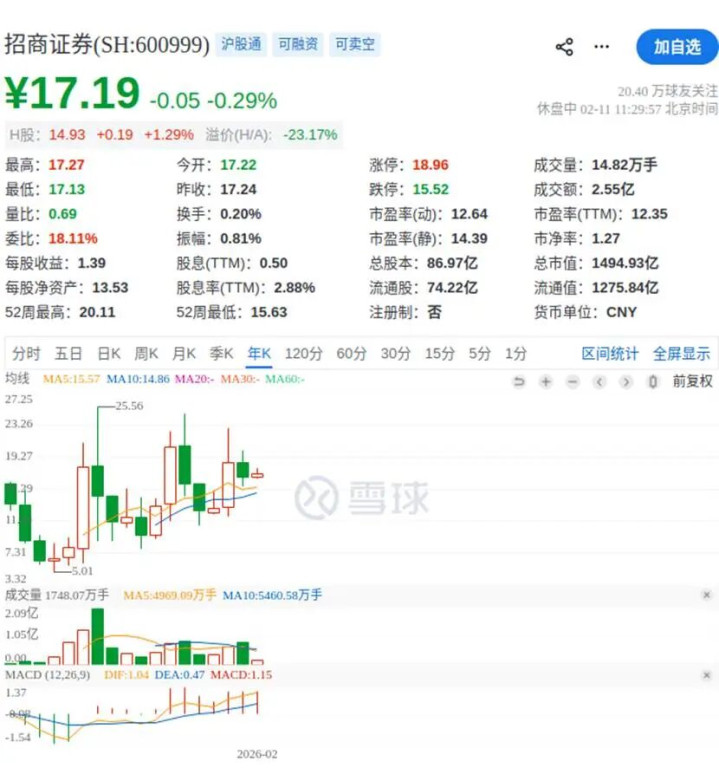Zoom out the chart with minus icon
719x768 pixels.
click(573, 381)
